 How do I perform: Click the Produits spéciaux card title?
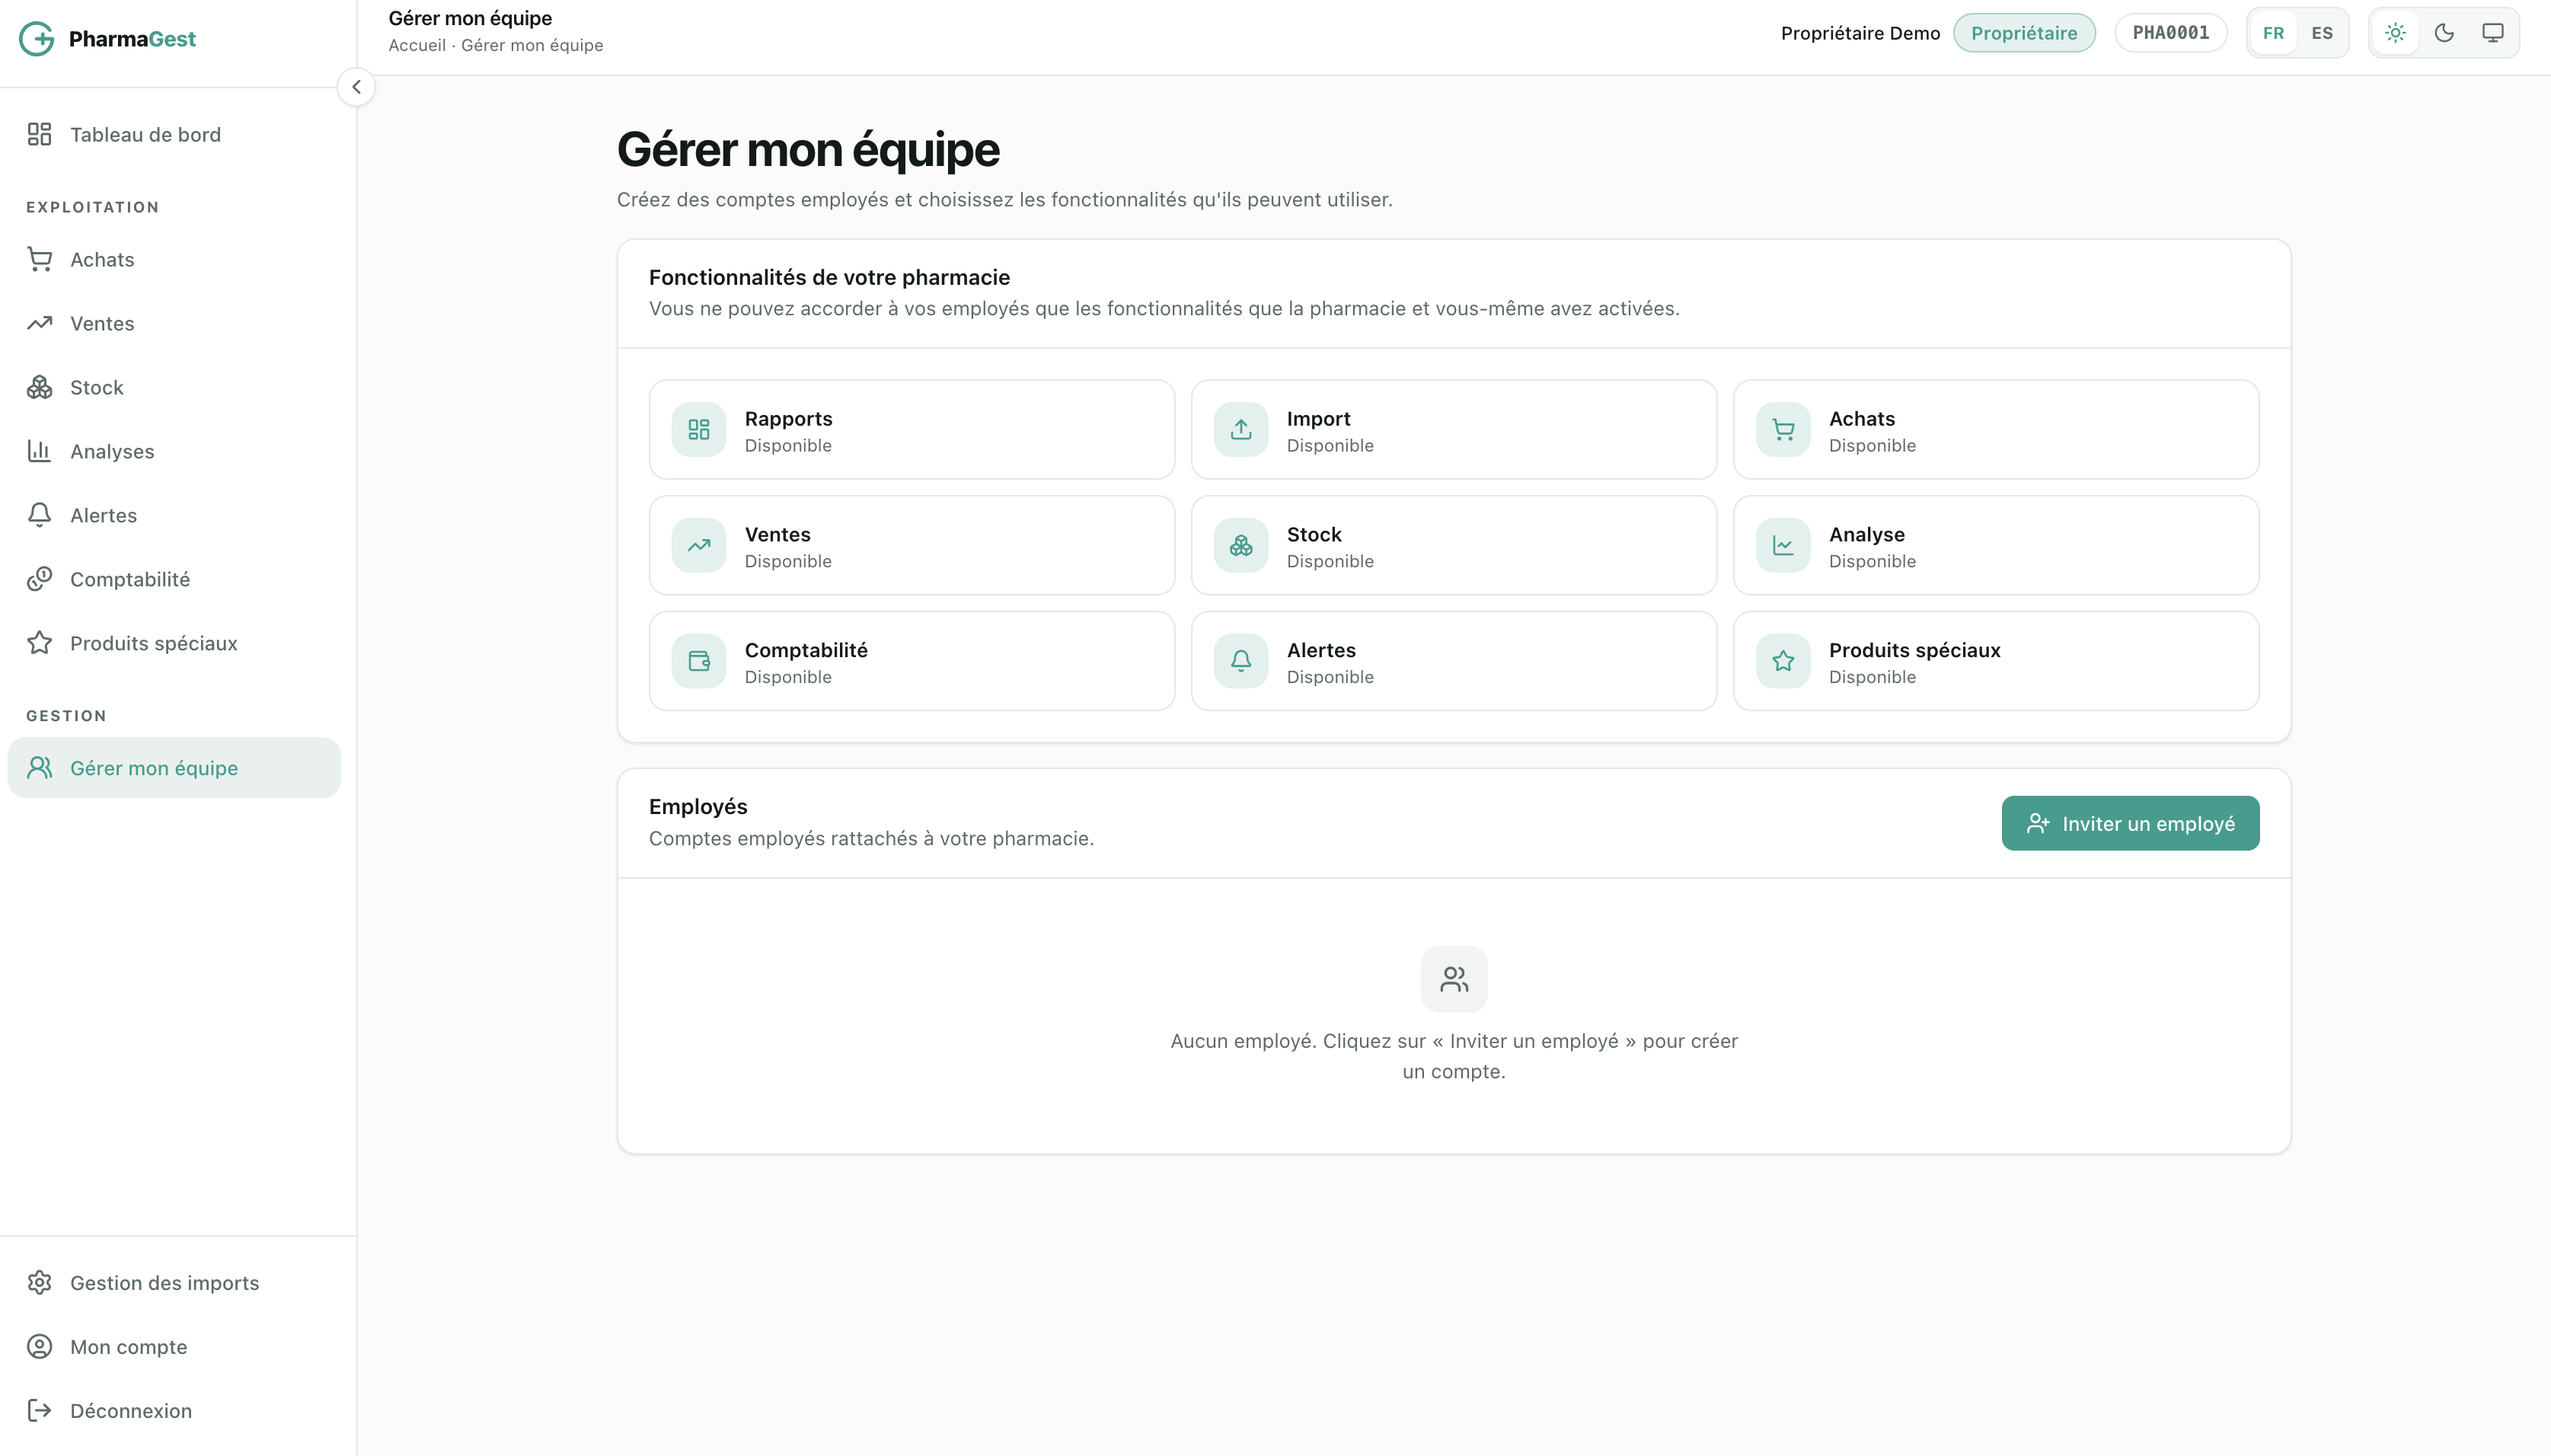point(1914,651)
